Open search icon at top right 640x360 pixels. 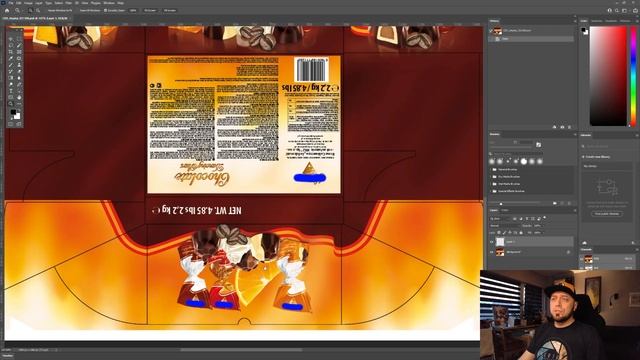click(x=617, y=11)
